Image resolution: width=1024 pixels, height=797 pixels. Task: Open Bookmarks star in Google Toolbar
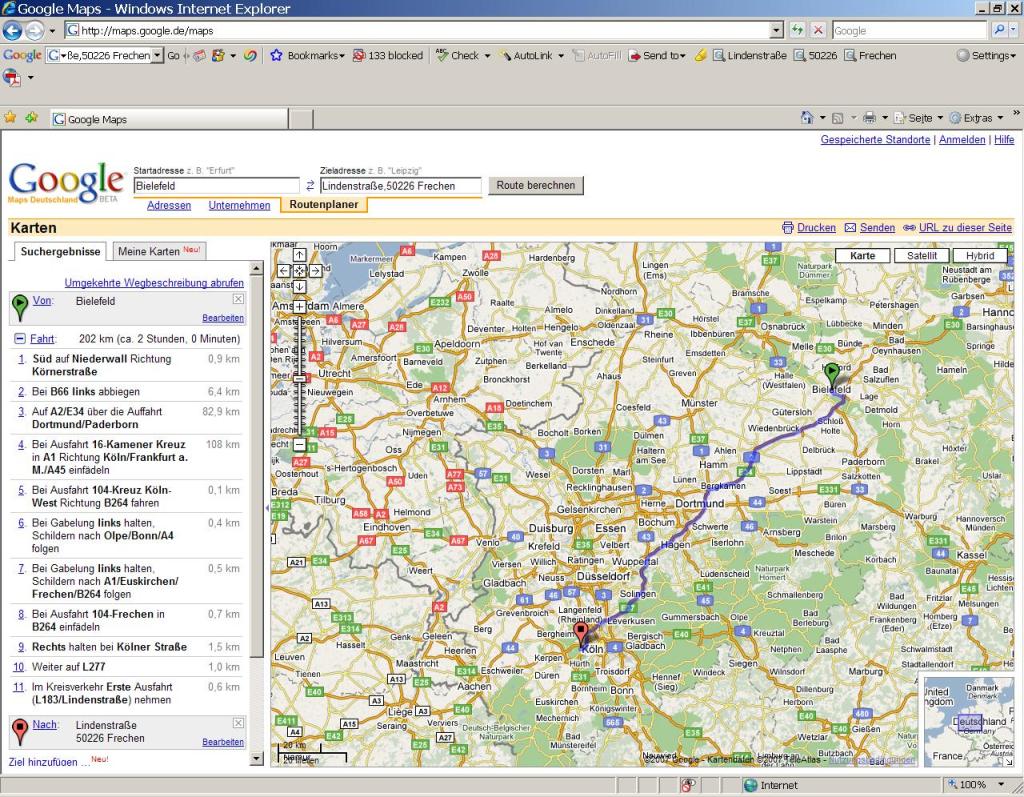pyautogui.click(x=307, y=56)
